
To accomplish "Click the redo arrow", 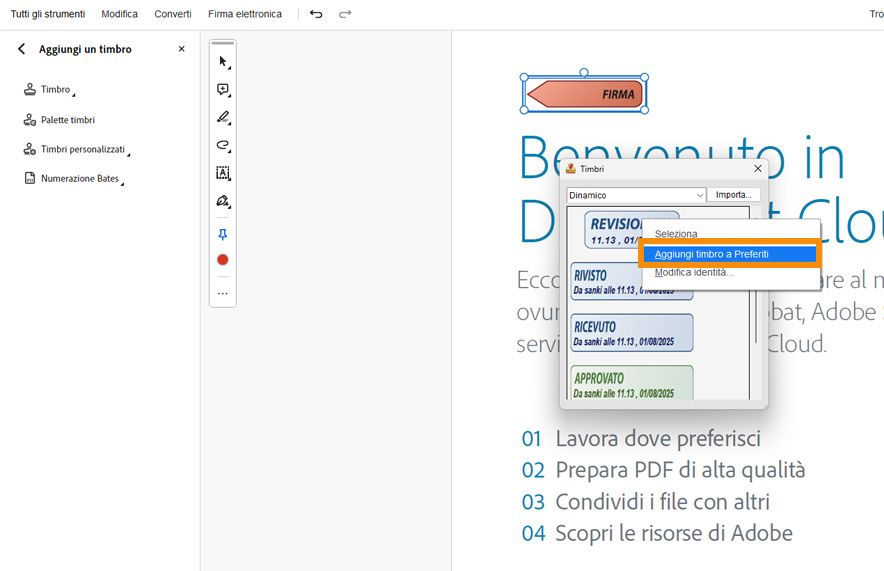I will [345, 14].
